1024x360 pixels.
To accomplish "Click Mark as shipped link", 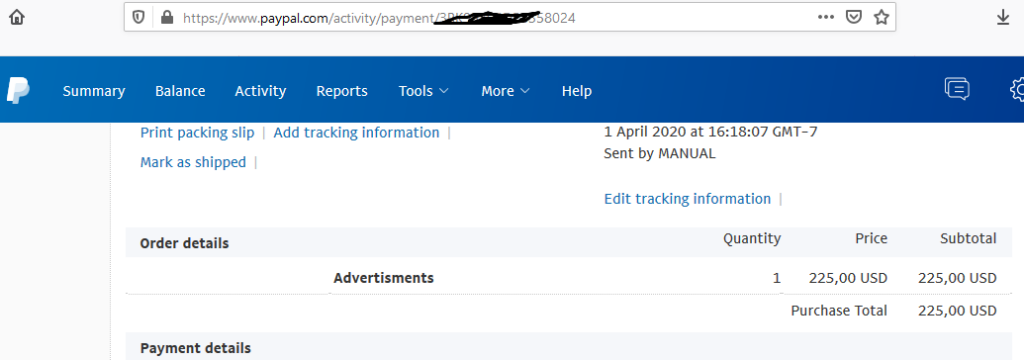I will (x=193, y=162).
